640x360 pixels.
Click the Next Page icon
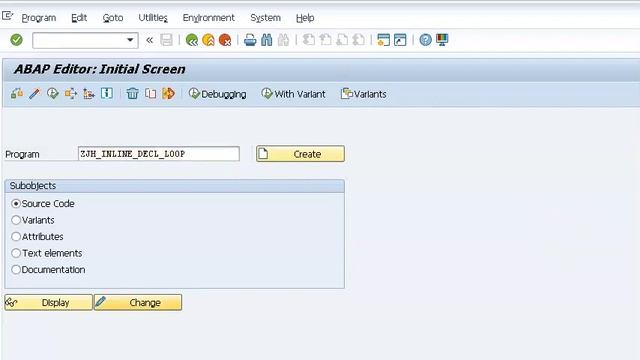coord(342,40)
